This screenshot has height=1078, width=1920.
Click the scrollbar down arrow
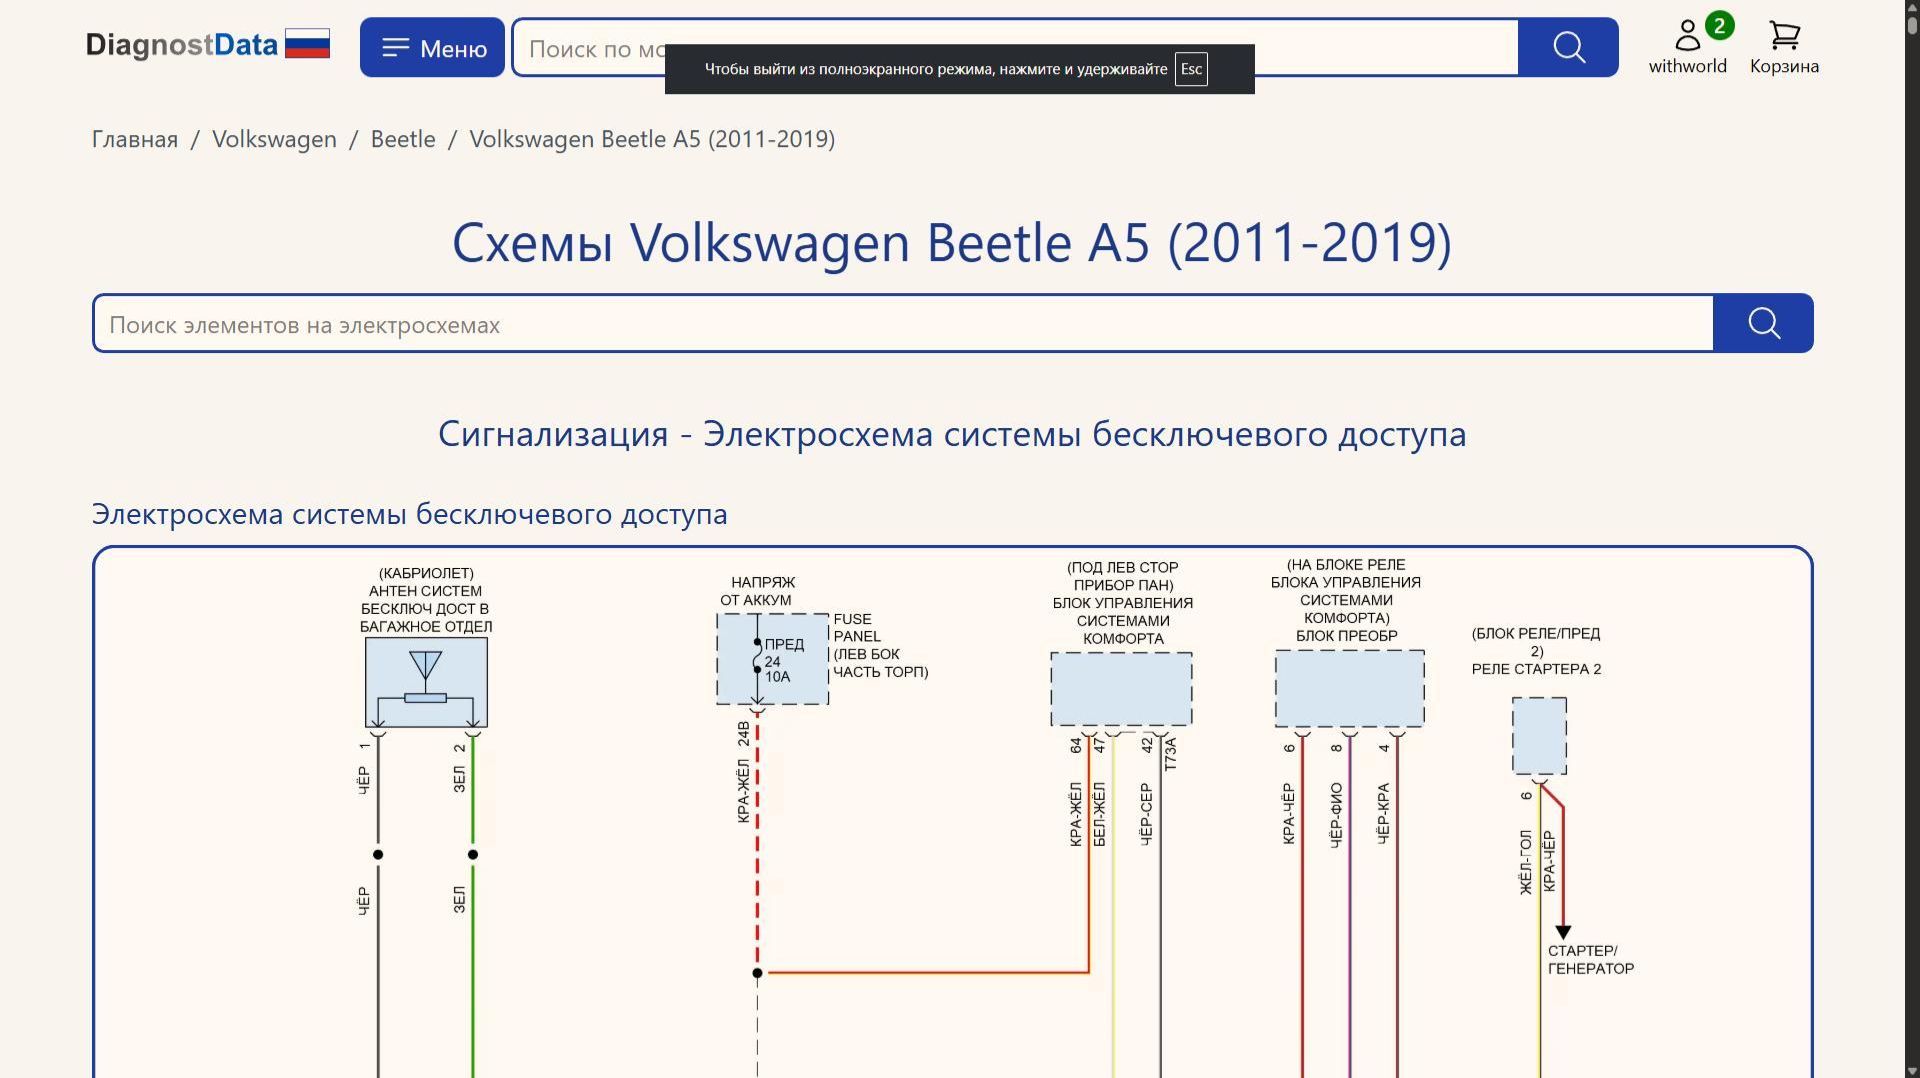1911,1068
